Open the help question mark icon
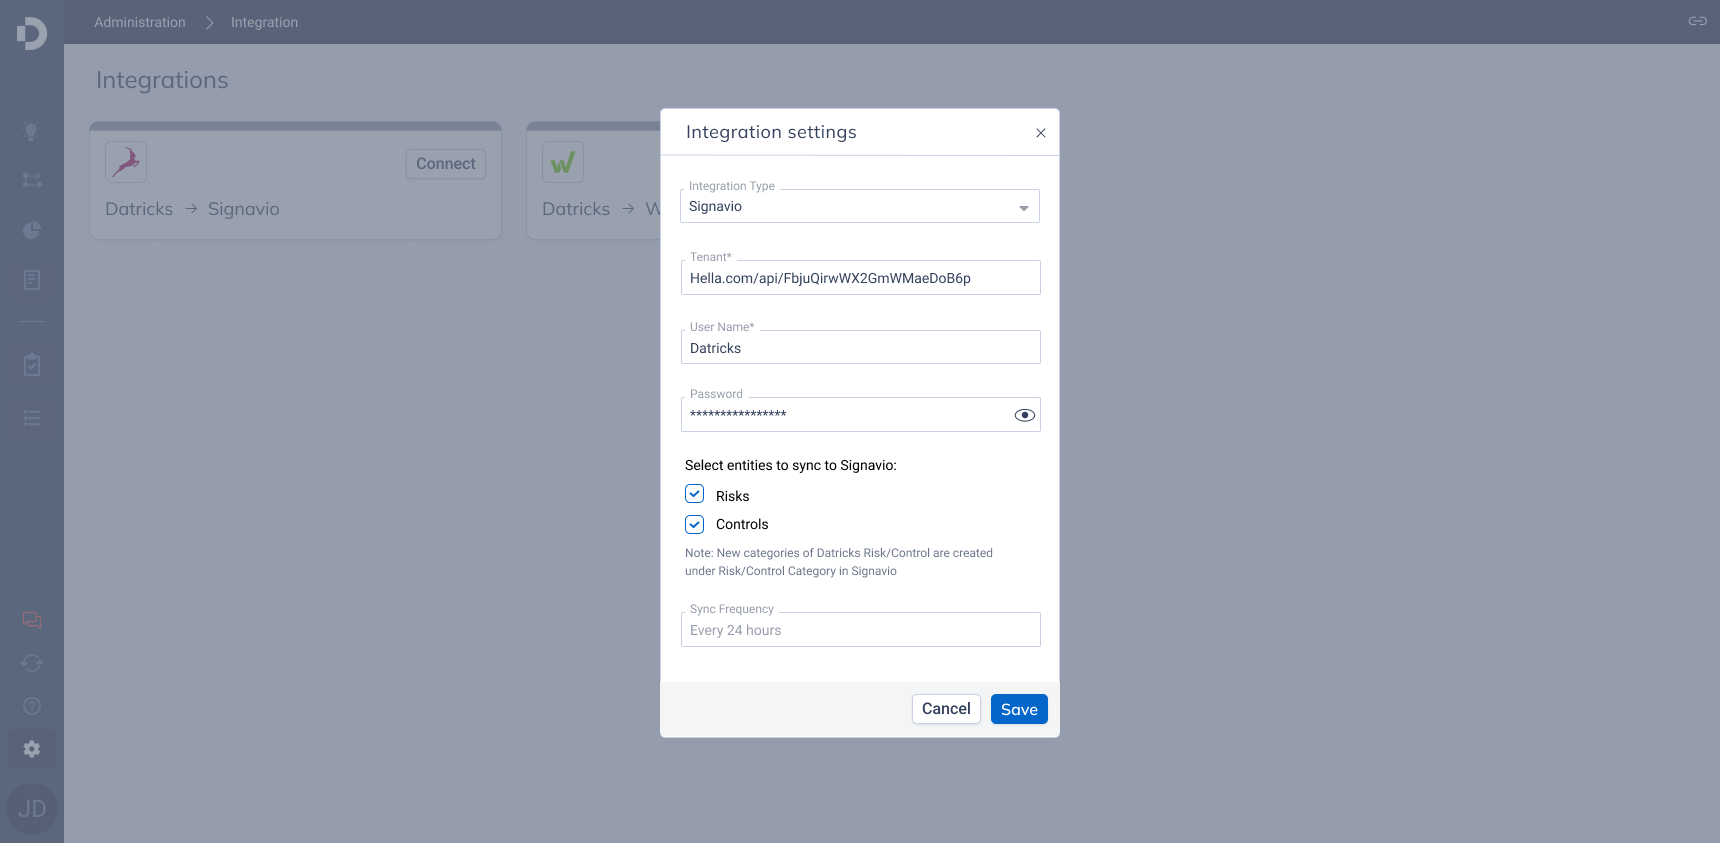1720x843 pixels. [x=32, y=706]
